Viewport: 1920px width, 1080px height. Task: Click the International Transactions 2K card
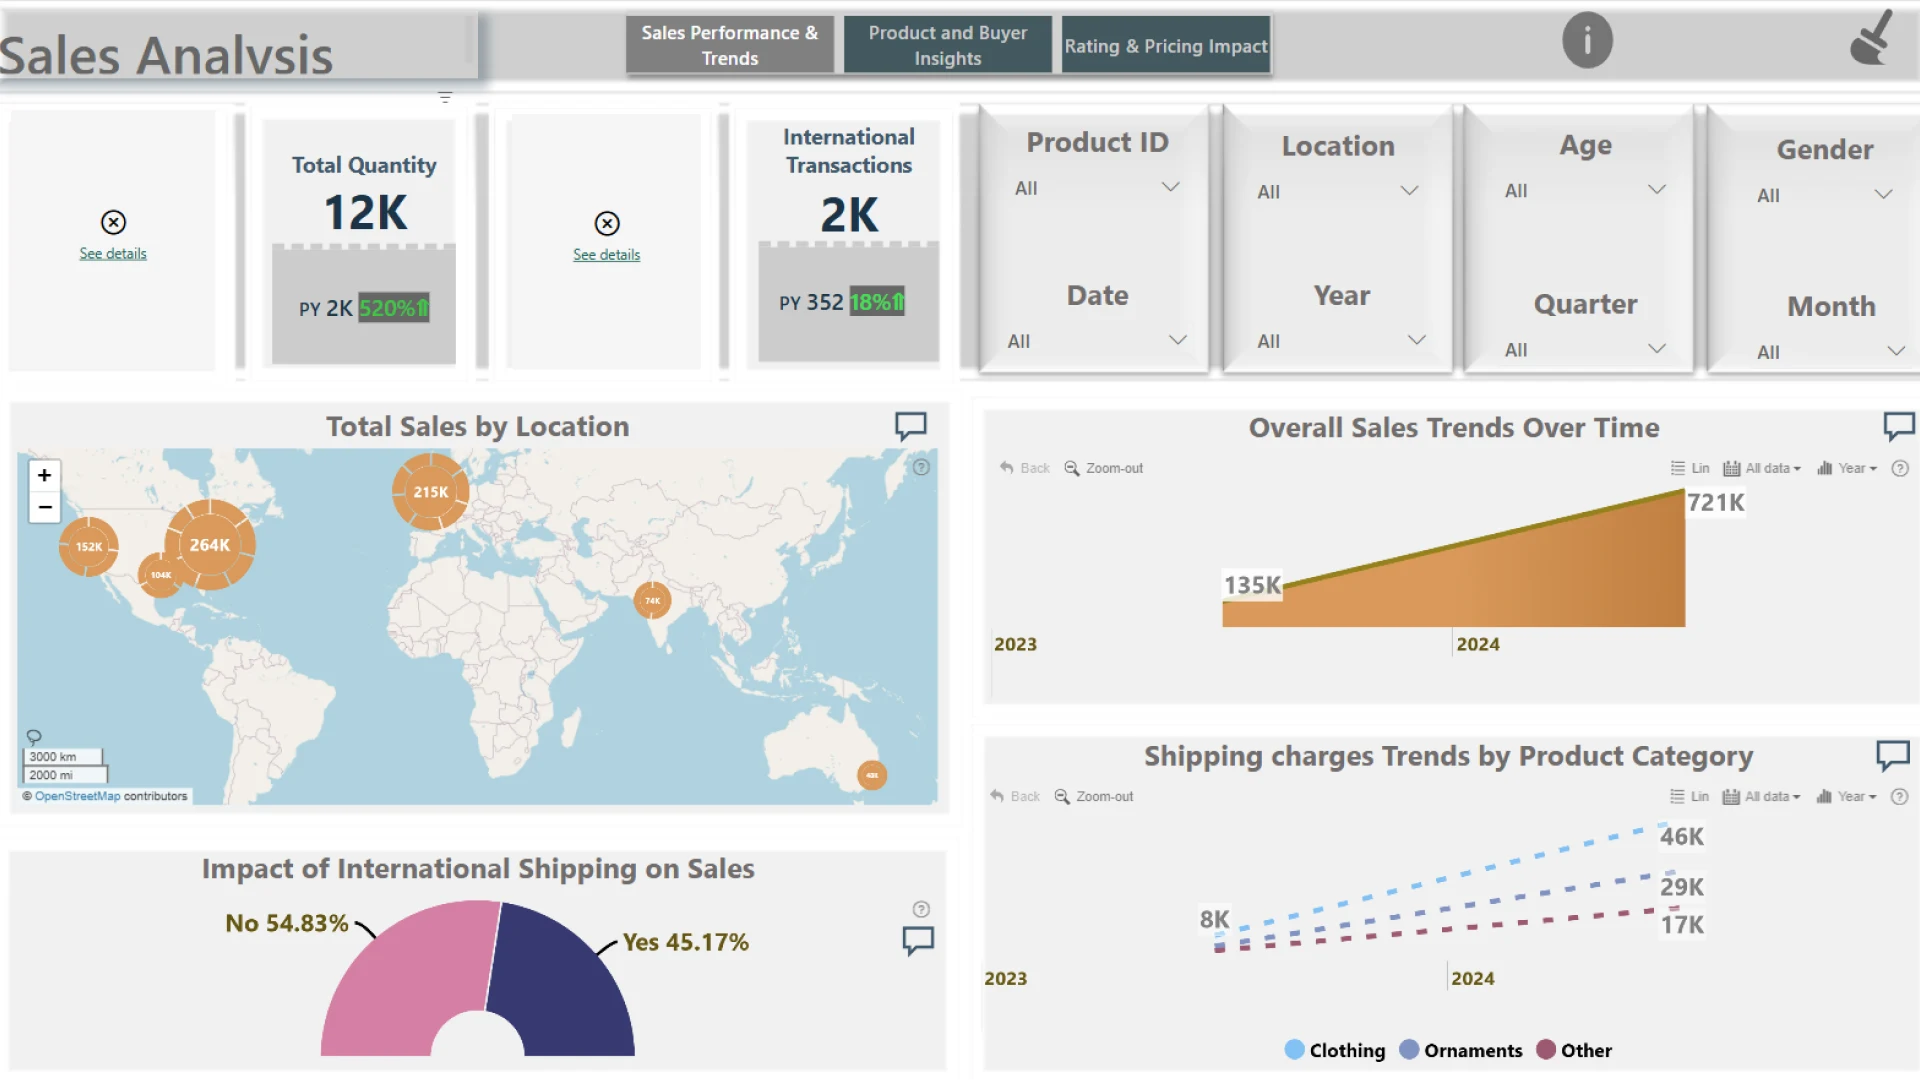point(848,240)
